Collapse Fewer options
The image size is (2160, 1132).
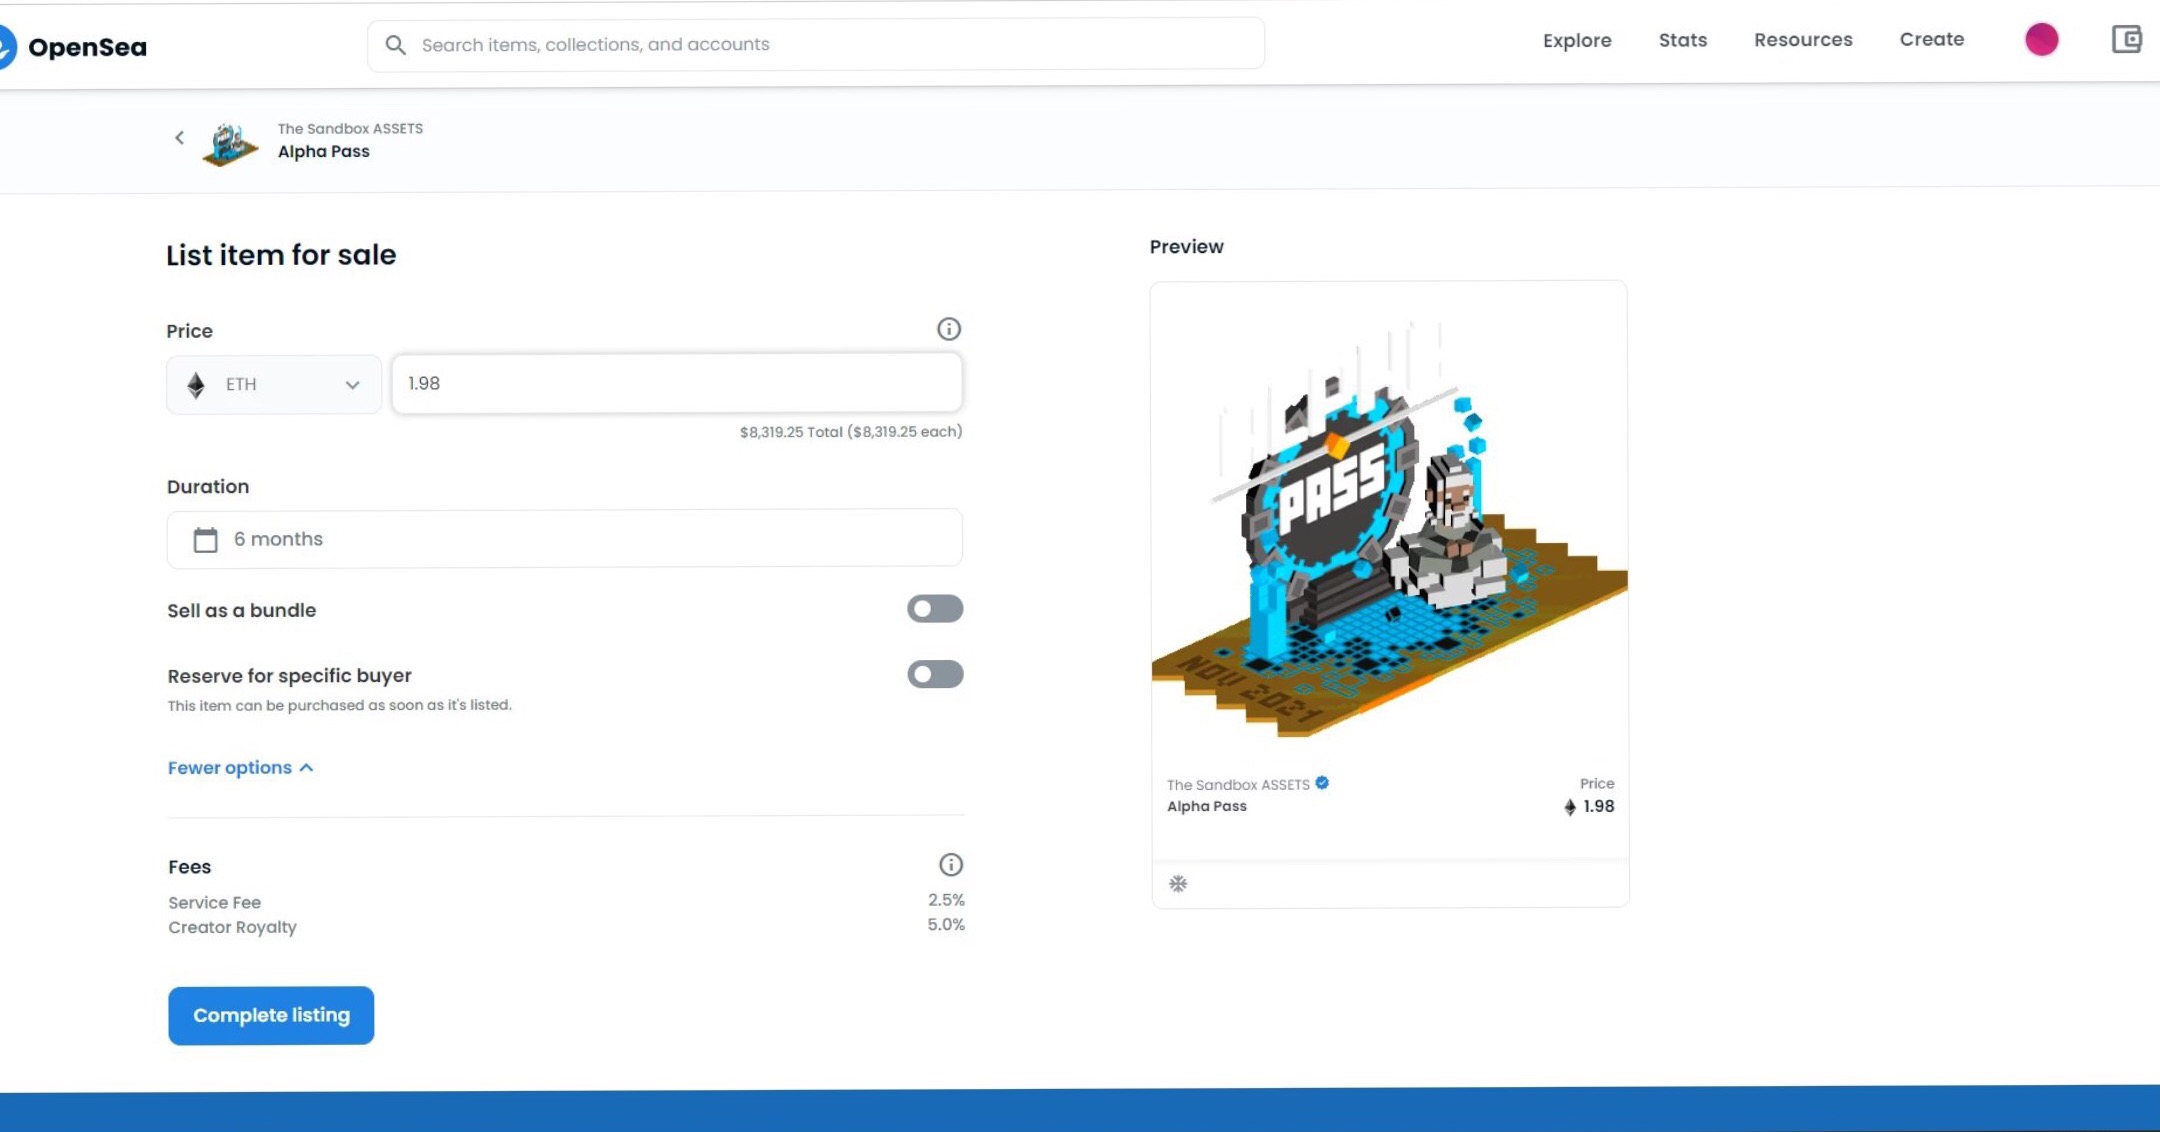pos(240,768)
